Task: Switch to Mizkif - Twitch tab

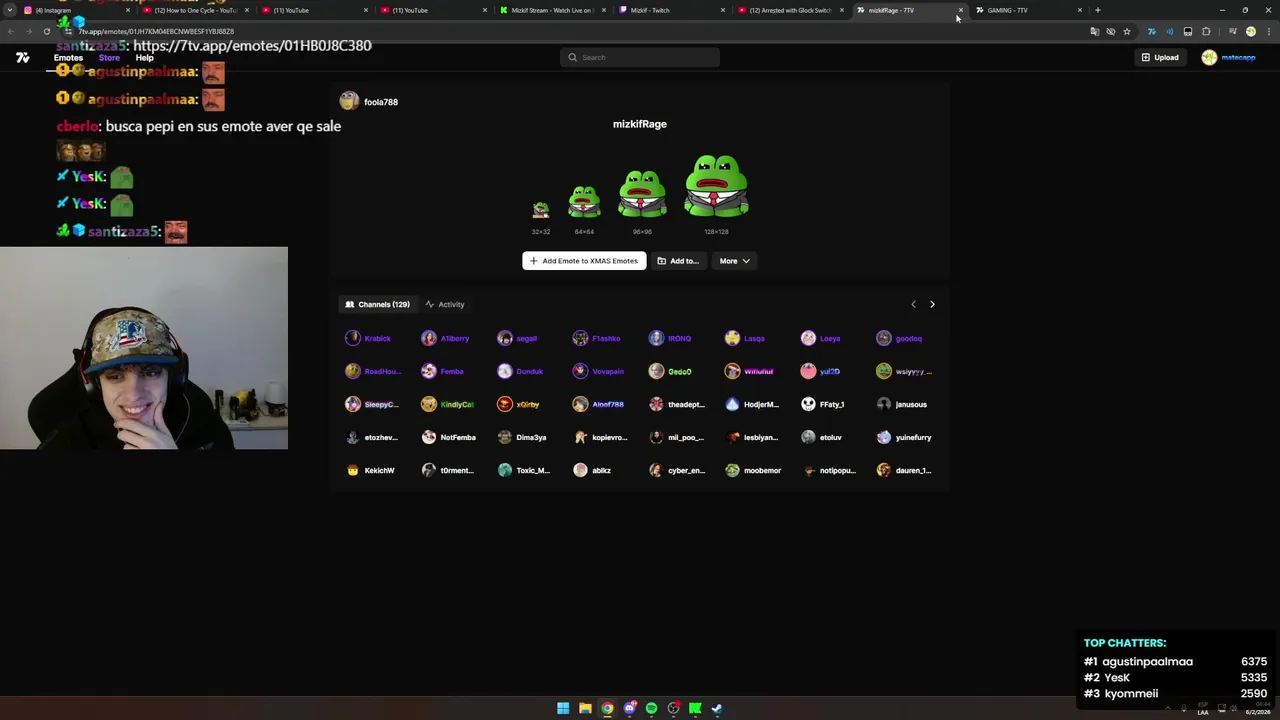Action: point(669,10)
